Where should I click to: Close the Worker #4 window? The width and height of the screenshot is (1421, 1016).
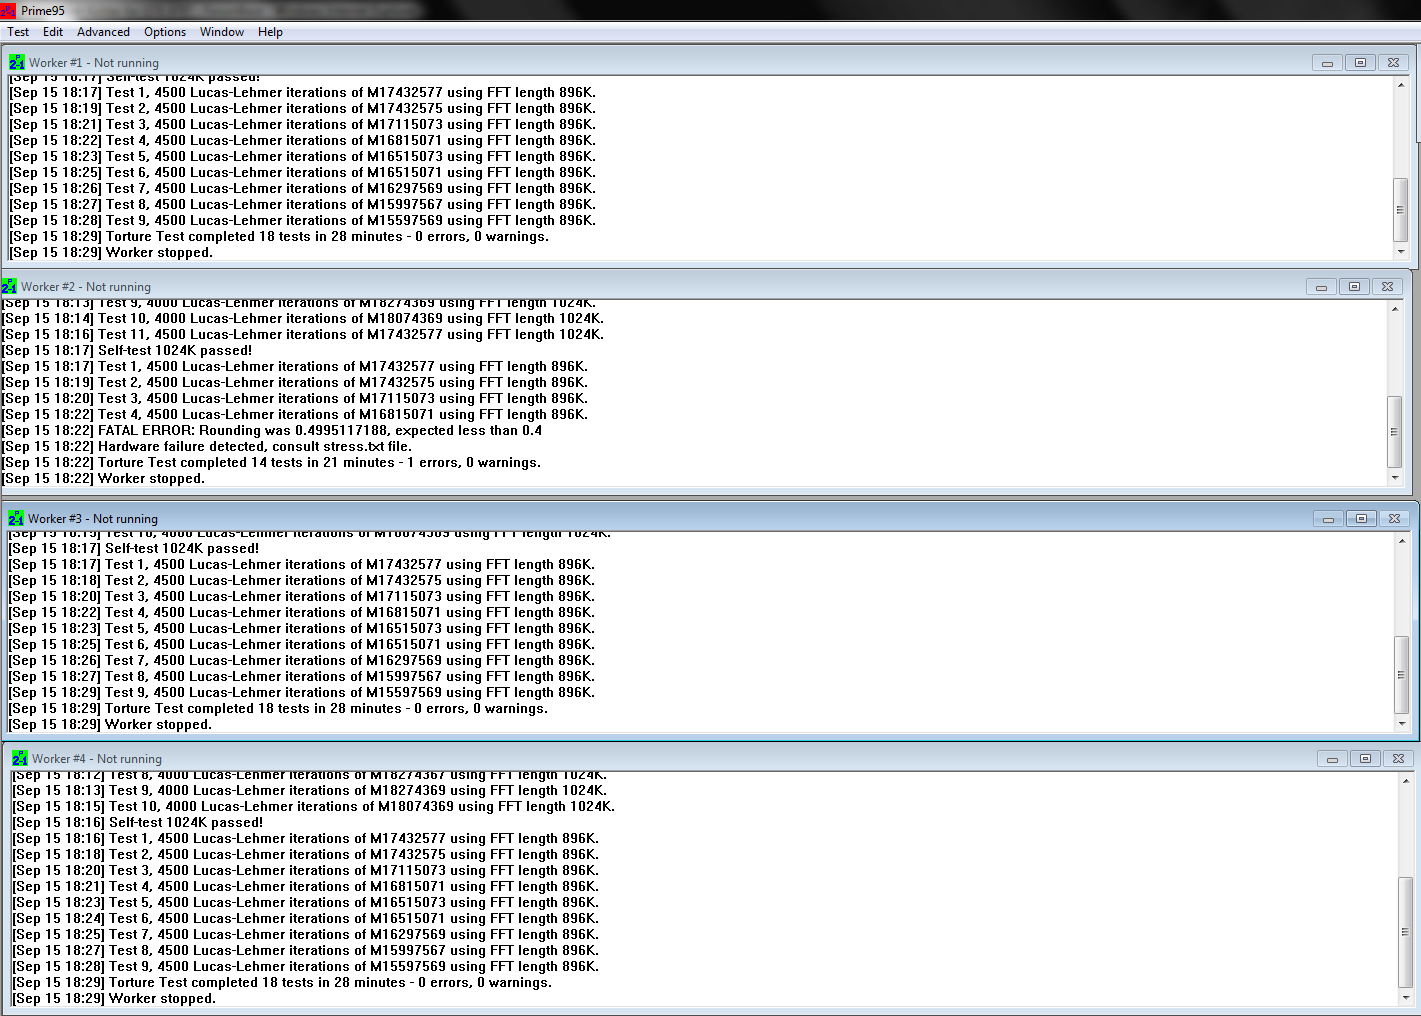[x=1398, y=758]
